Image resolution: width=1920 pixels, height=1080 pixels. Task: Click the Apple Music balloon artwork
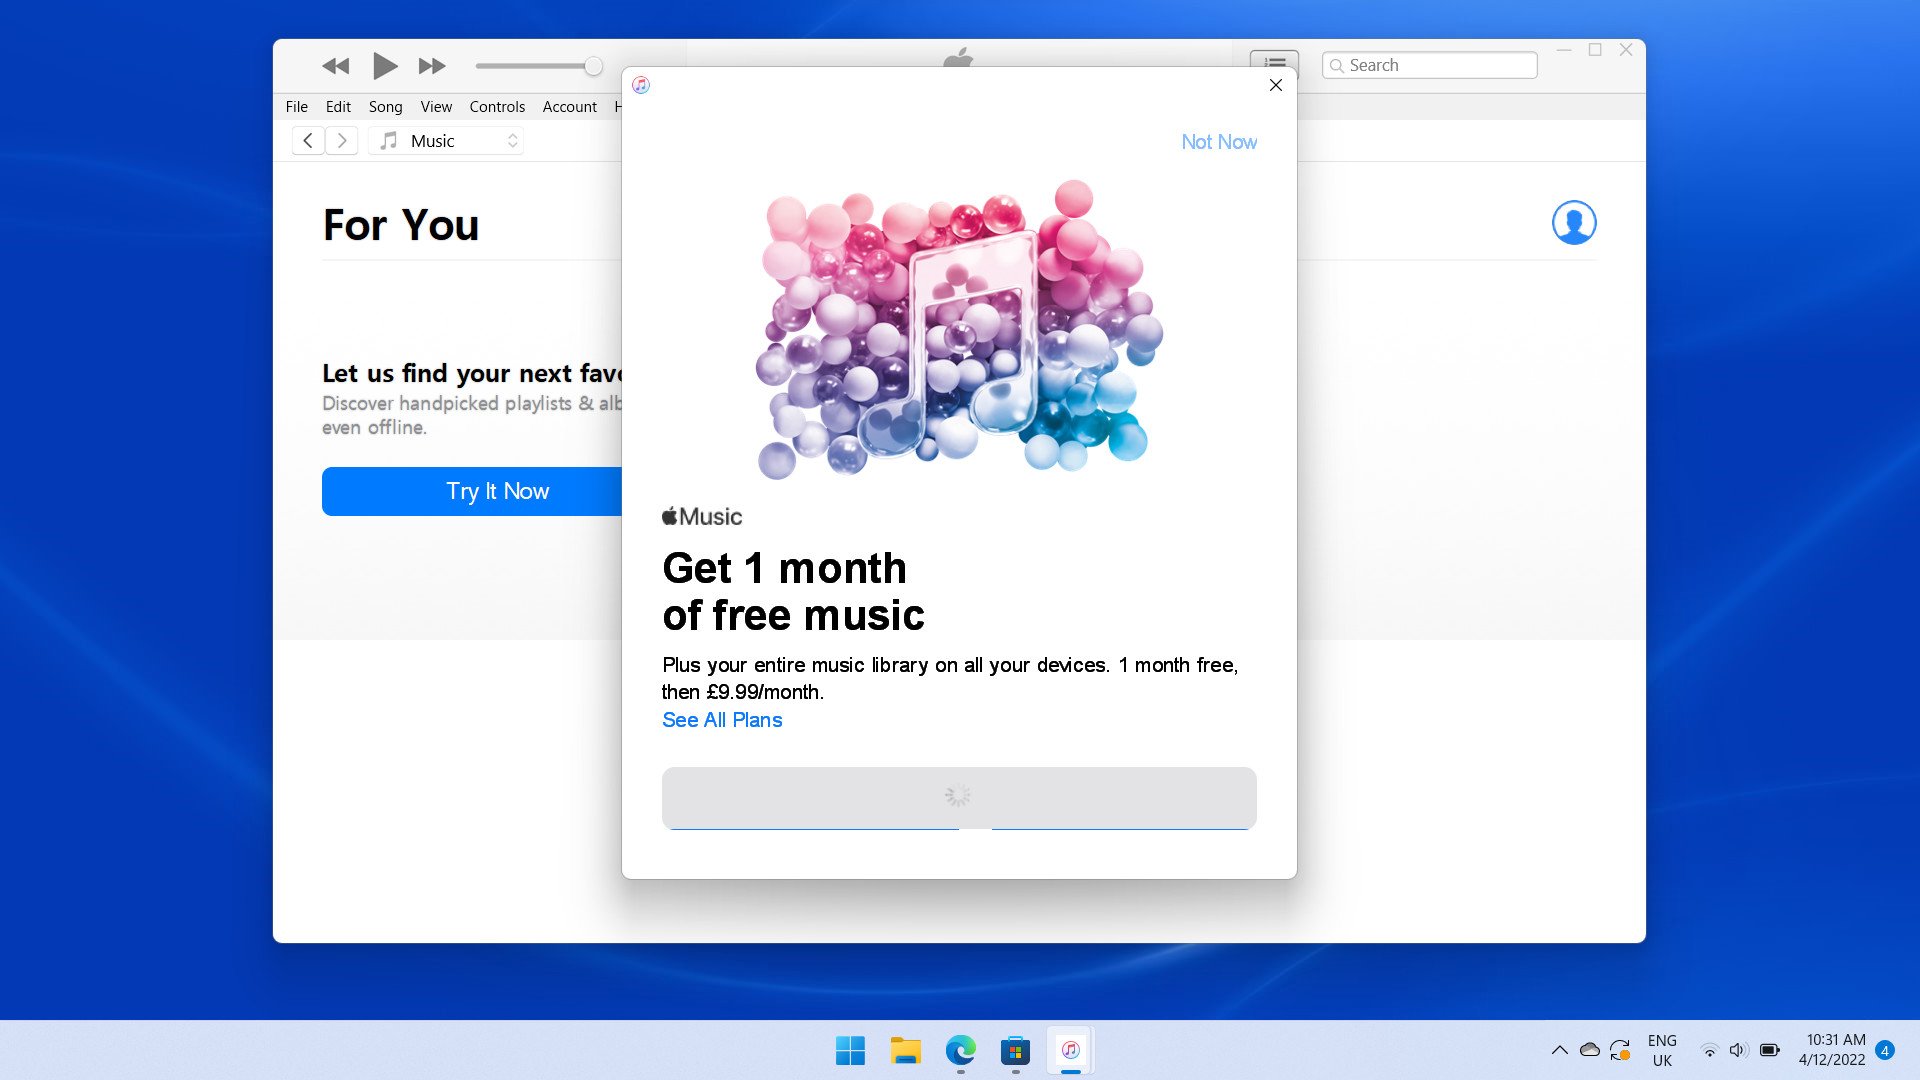tap(959, 329)
